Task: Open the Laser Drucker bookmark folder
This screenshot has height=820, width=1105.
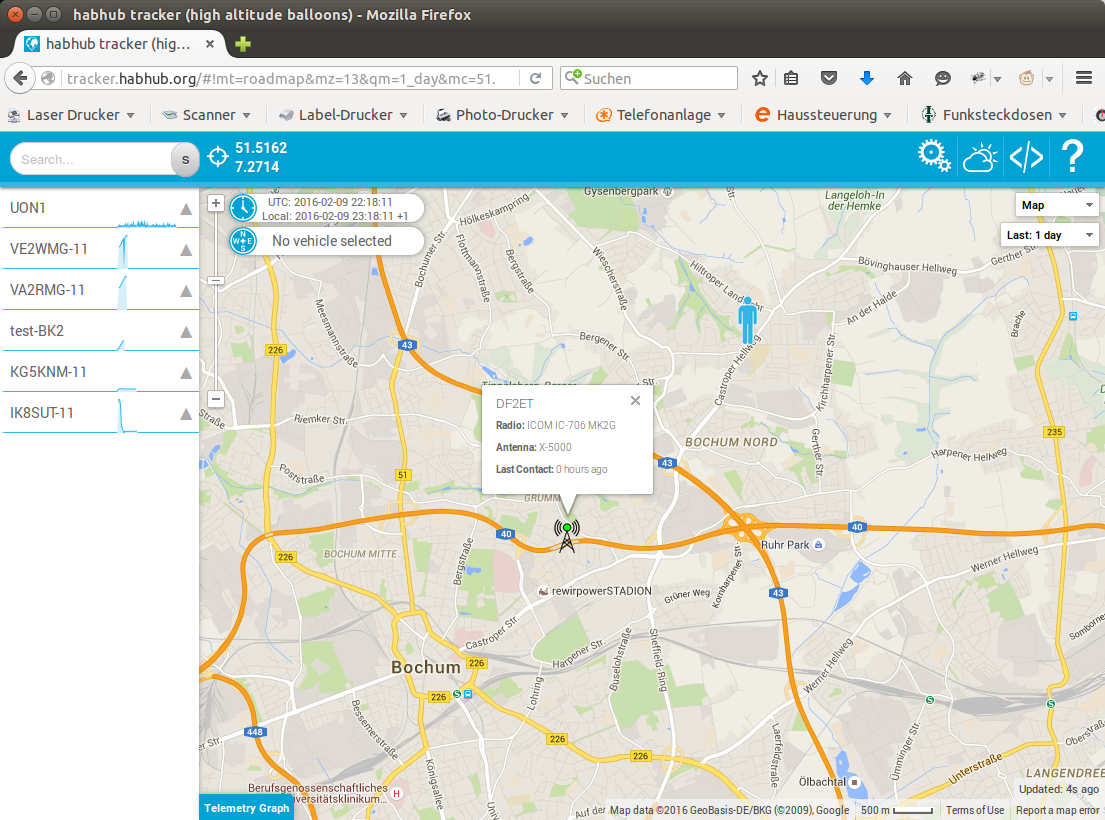Action: pyautogui.click(x=70, y=115)
